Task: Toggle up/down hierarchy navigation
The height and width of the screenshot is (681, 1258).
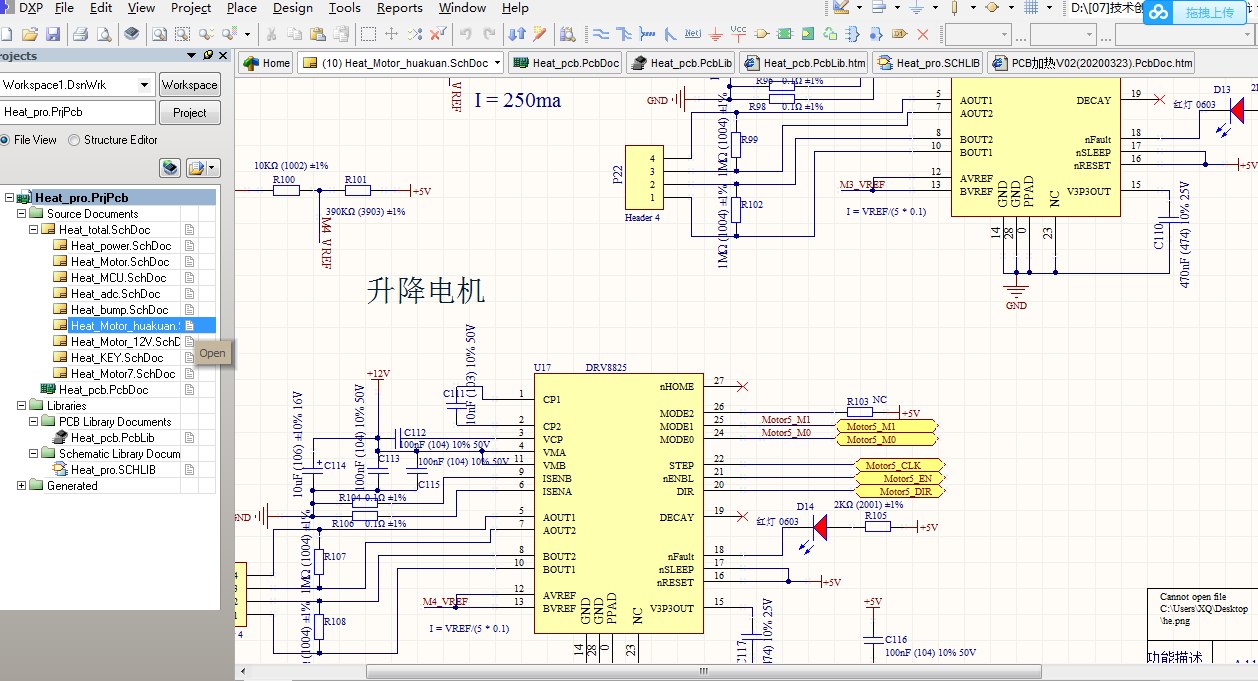Action: pos(516,34)
